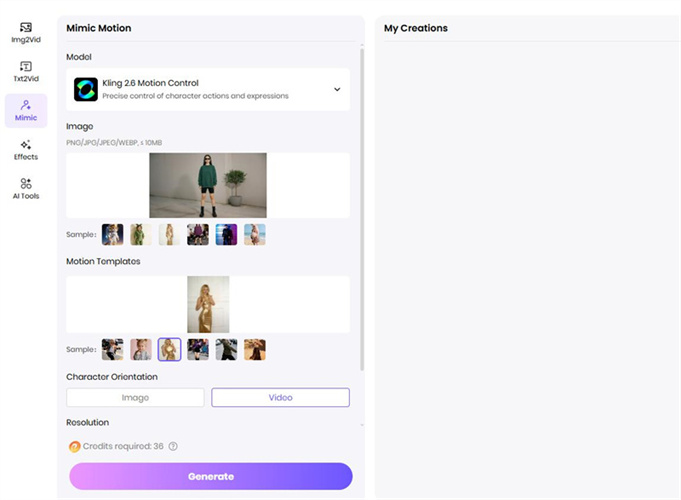Open the Txt2Vid sidebar section
The width and height of the screenshot is (681, 500).
point(26,72)
